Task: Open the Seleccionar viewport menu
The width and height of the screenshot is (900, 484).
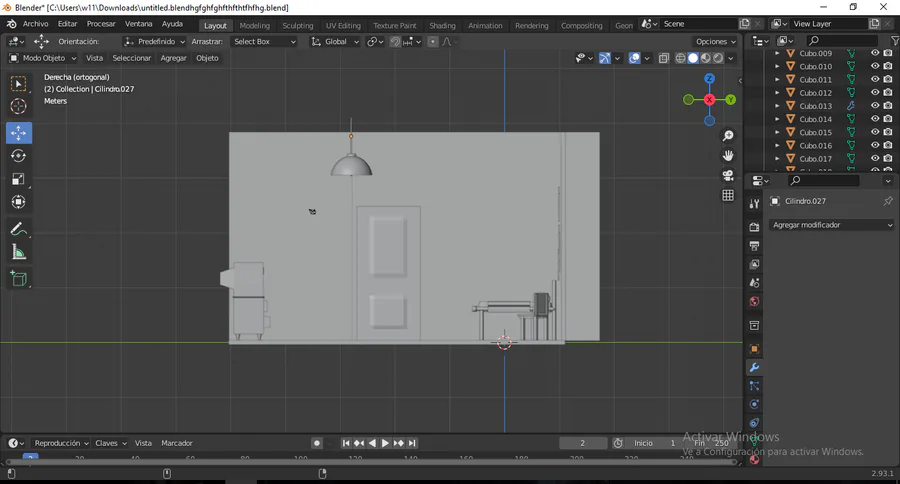Action: point(131,58)
